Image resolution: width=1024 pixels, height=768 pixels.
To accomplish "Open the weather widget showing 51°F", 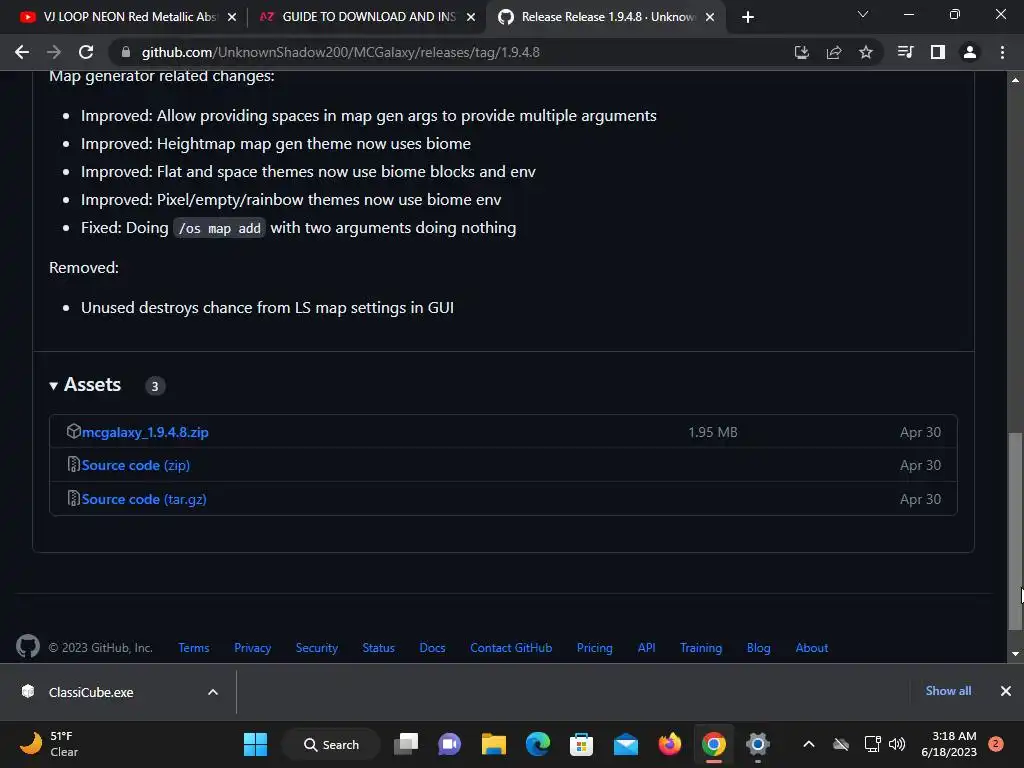I will [x=49, y=744].
